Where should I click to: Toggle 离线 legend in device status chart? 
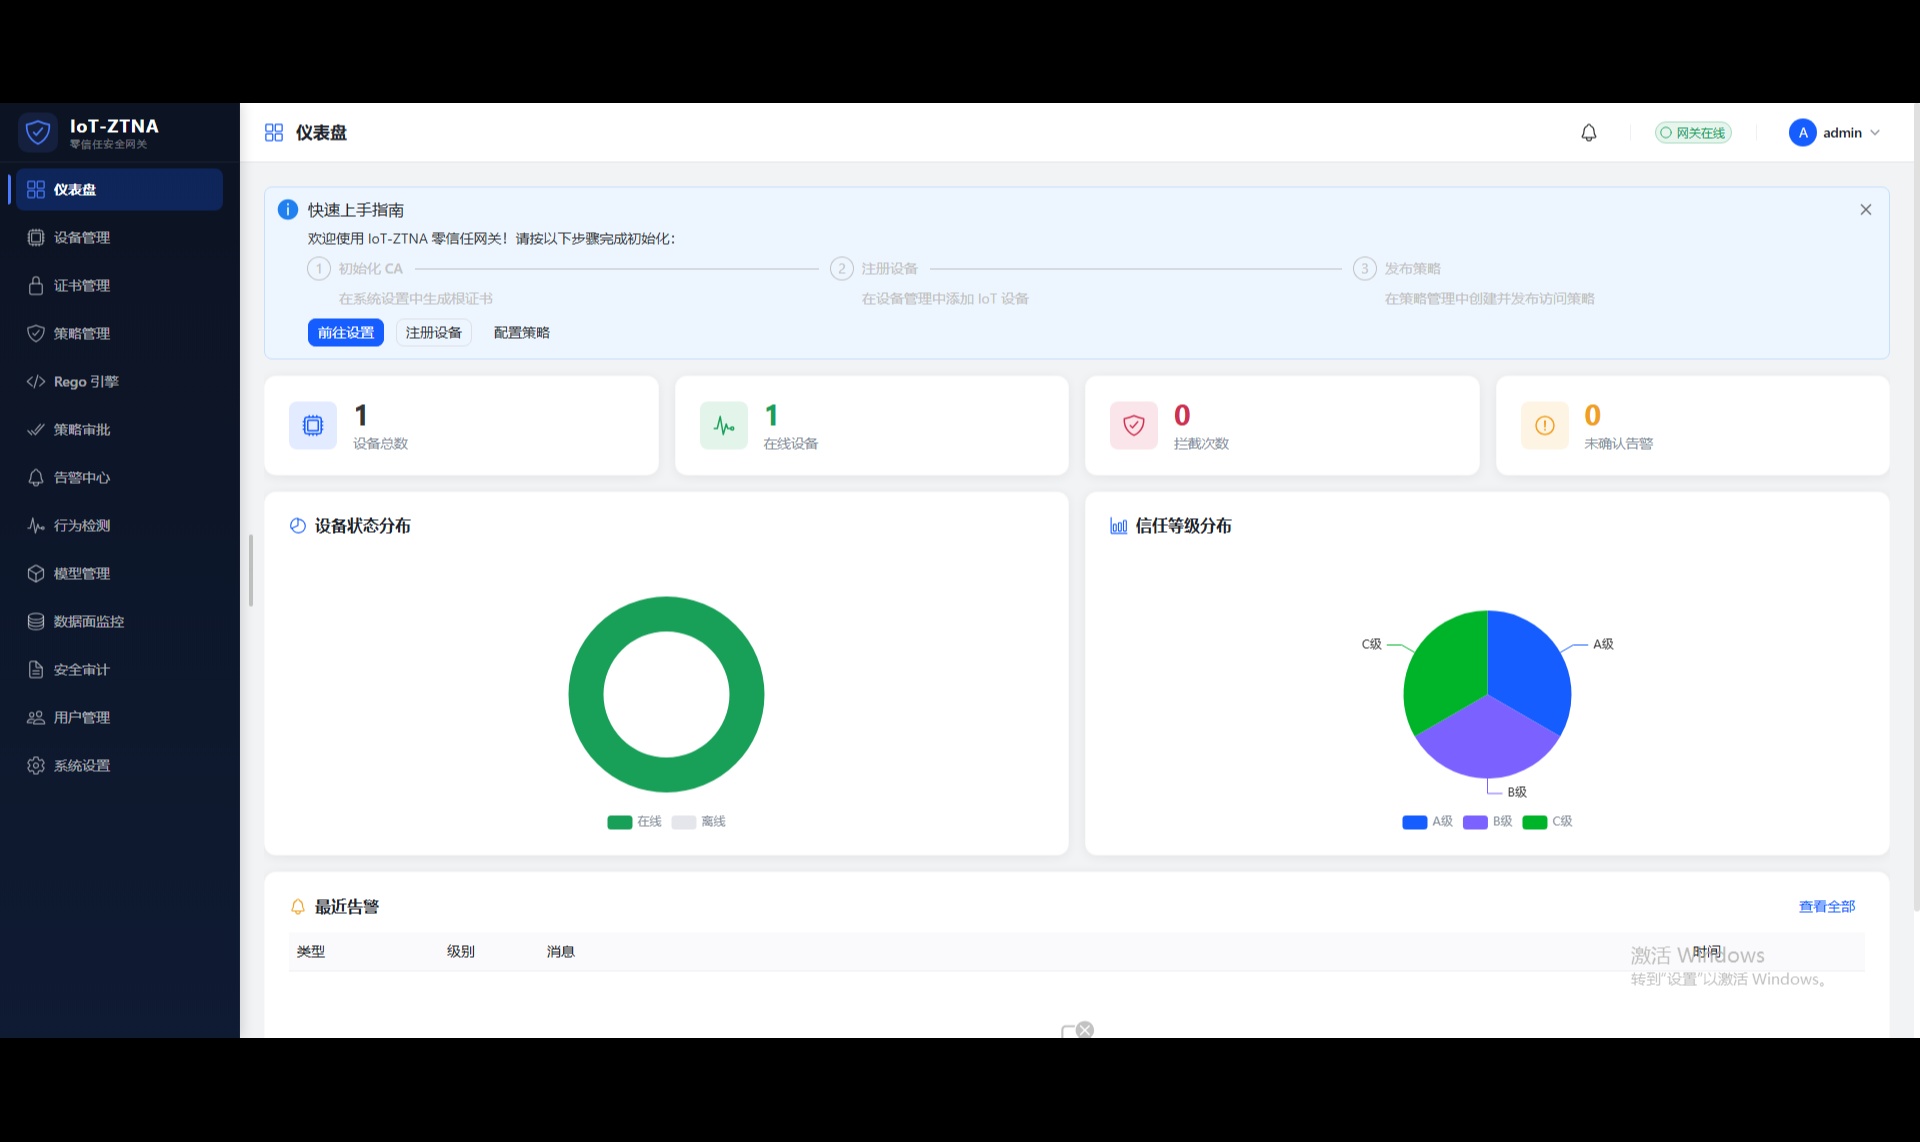click(x=699, y=821)
